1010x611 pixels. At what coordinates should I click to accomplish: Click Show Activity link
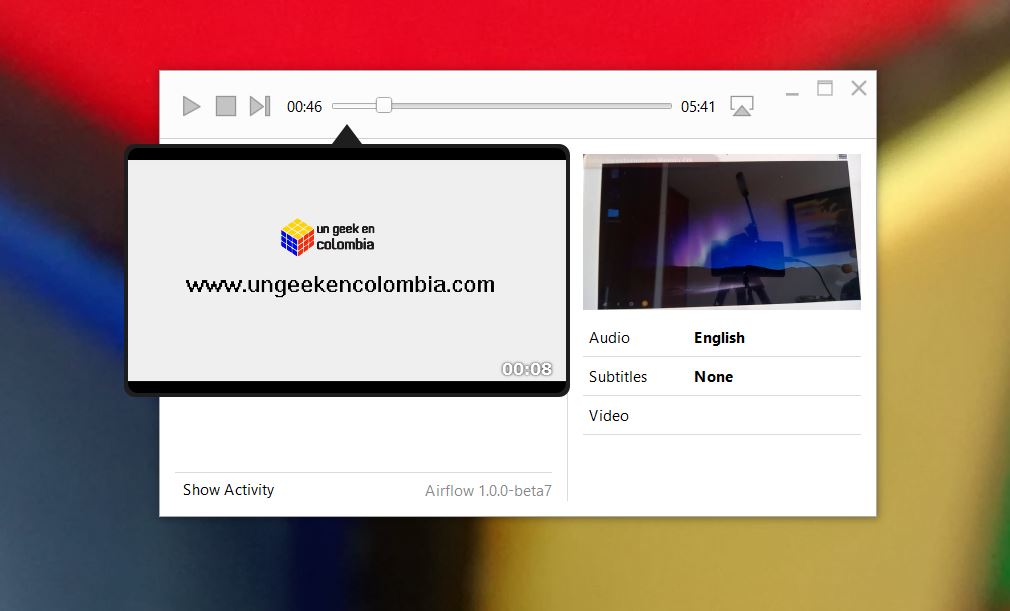[229, 490]
